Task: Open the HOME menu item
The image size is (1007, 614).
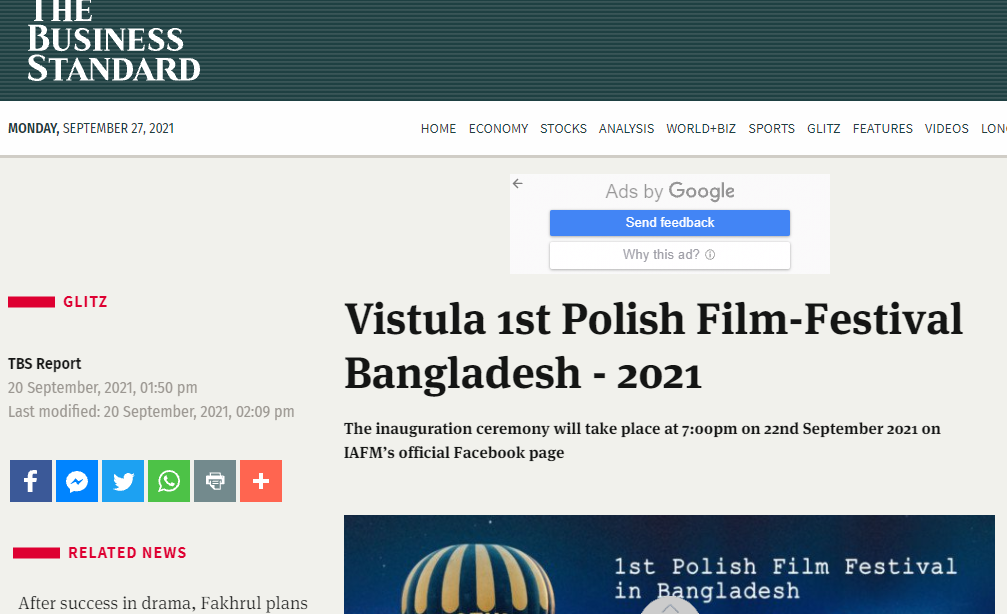Action: click(x=439, y=128)
